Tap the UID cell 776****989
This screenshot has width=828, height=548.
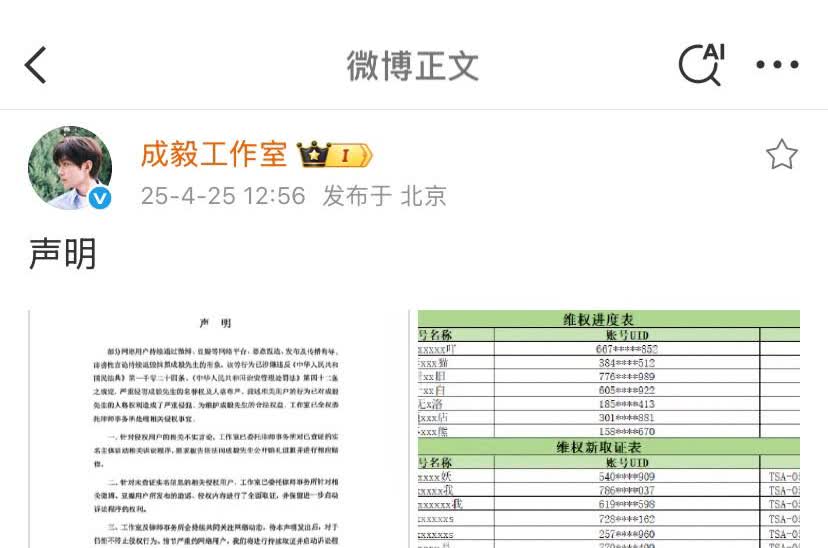627,376
